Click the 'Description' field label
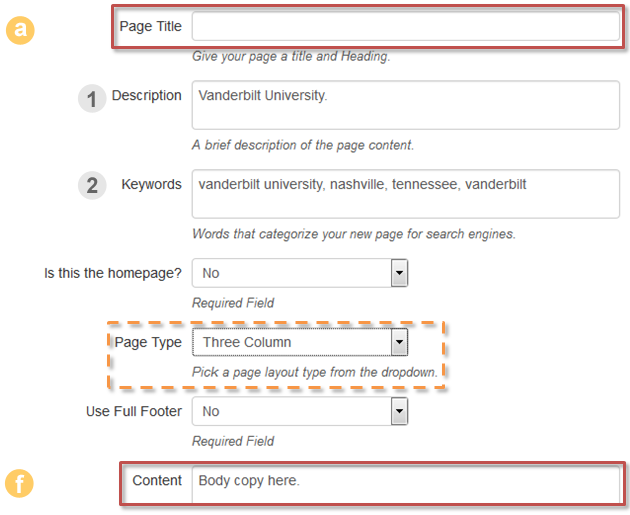630x515 pixels. [146, 96]
